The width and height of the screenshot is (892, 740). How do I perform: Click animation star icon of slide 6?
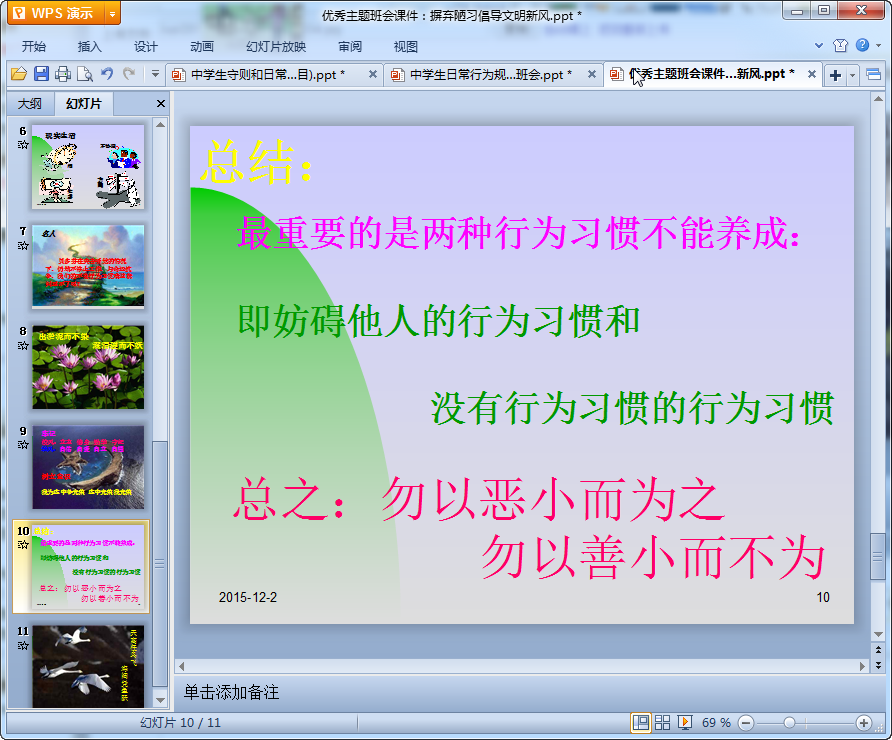coord(23,145)
